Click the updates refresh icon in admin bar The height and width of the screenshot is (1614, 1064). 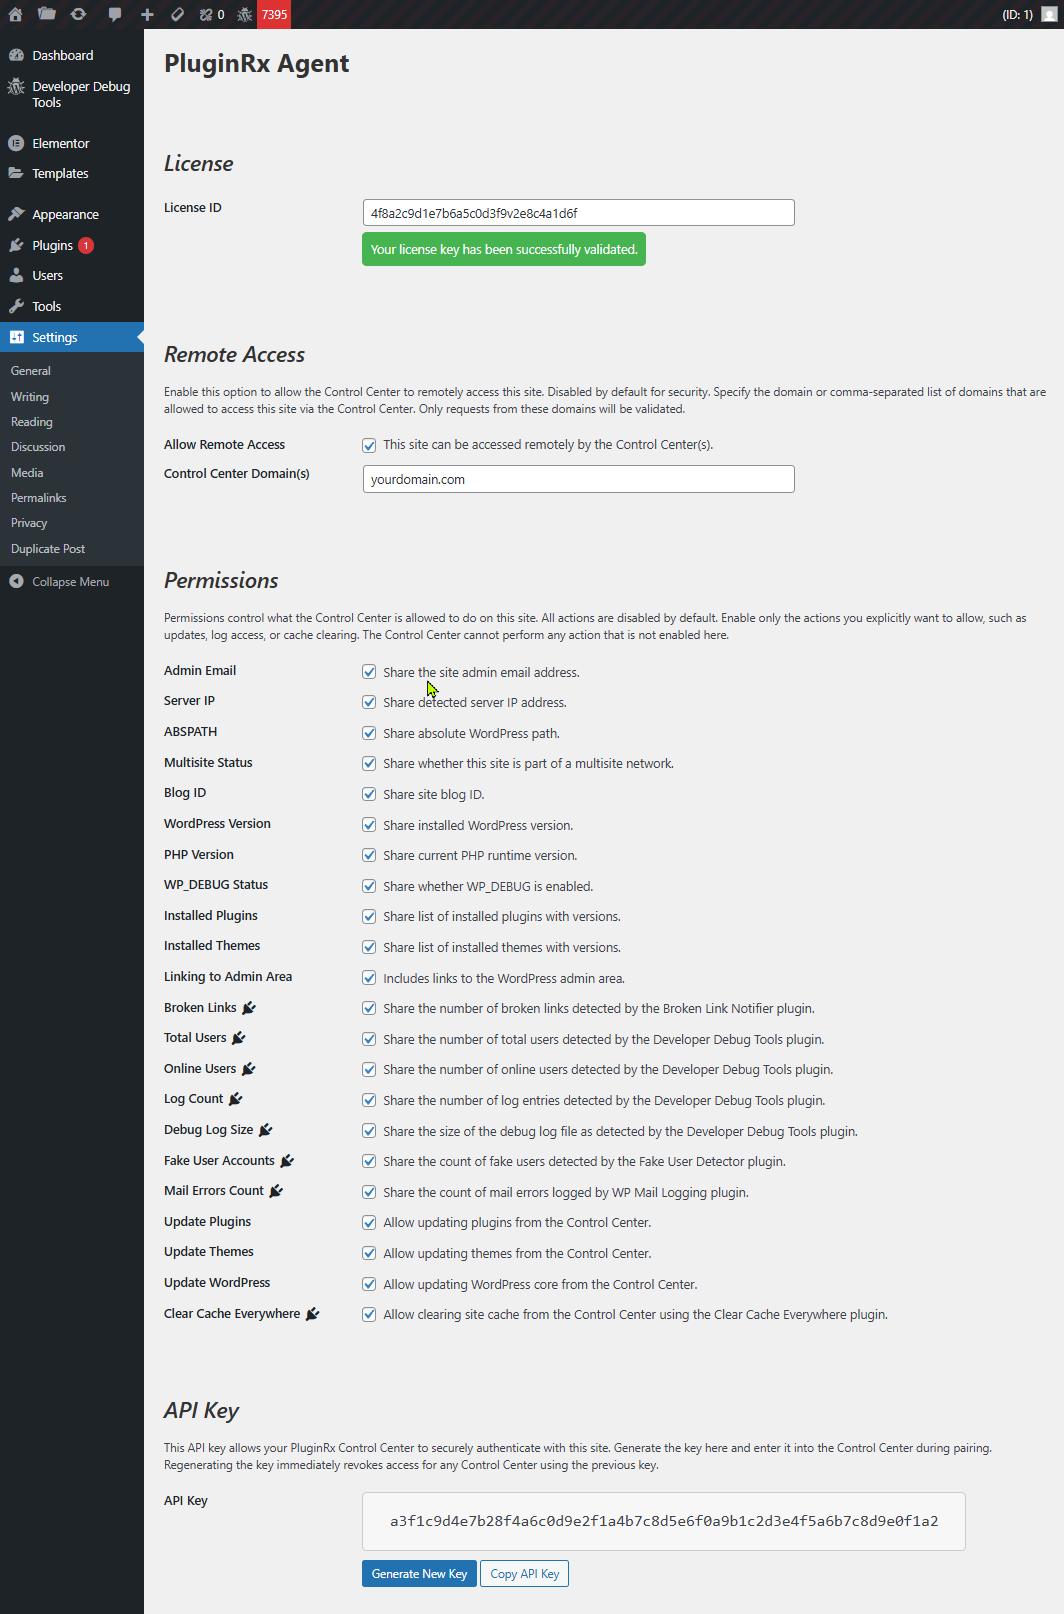click(x=78, y=14)
